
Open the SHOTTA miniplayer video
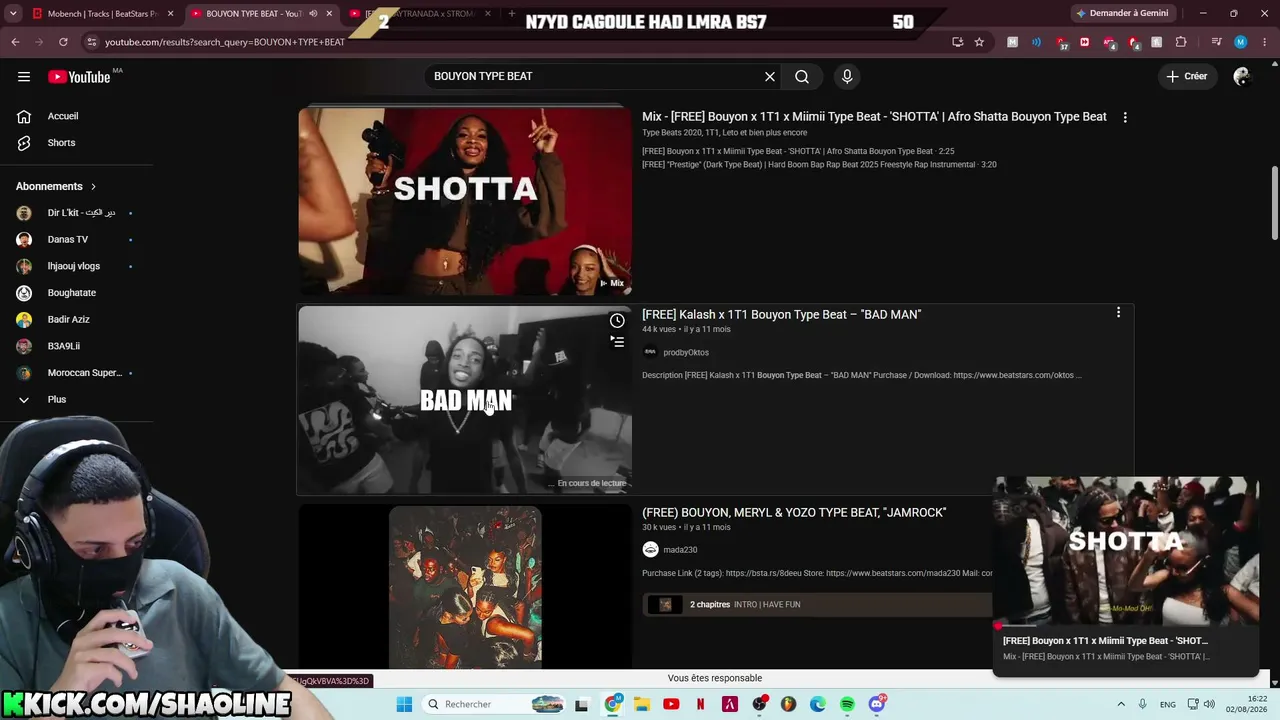1126,551
